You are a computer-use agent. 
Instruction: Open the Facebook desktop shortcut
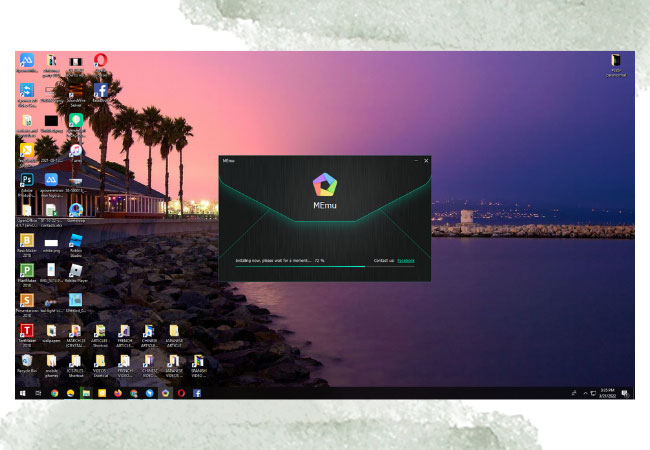click(101, 90)
